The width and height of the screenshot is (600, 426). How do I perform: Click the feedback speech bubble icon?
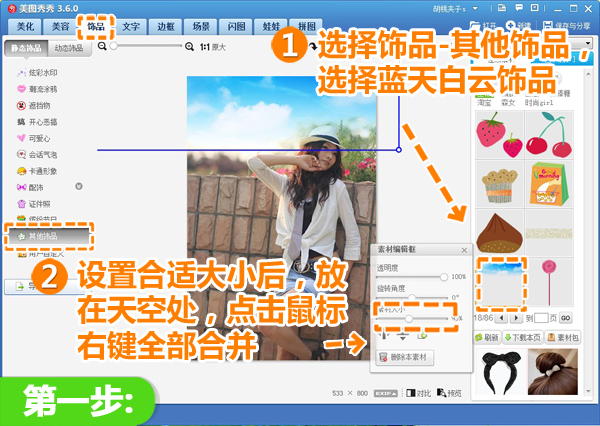(x=519, y=8)
